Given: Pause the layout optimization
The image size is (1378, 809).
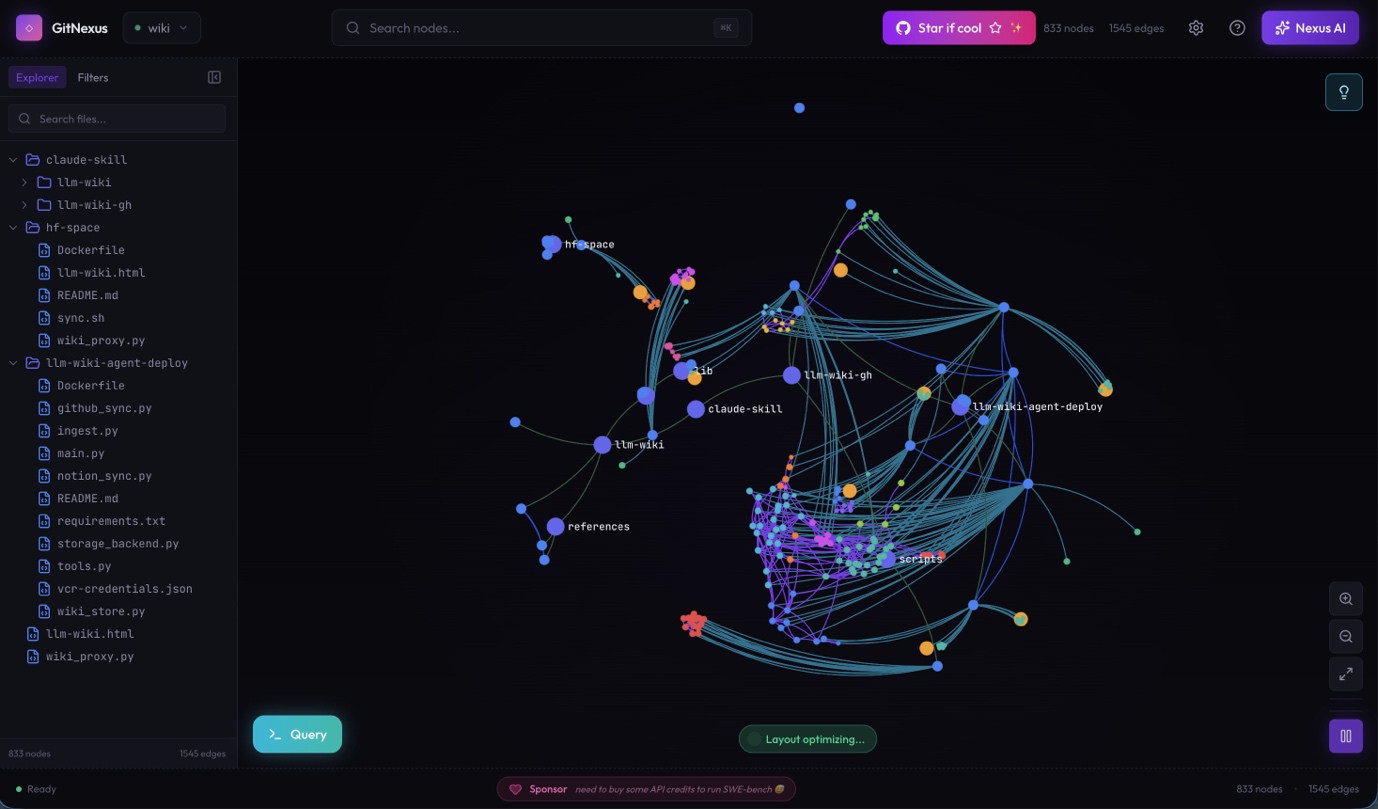Looking at the screenshot, I should pos(1346,737).
